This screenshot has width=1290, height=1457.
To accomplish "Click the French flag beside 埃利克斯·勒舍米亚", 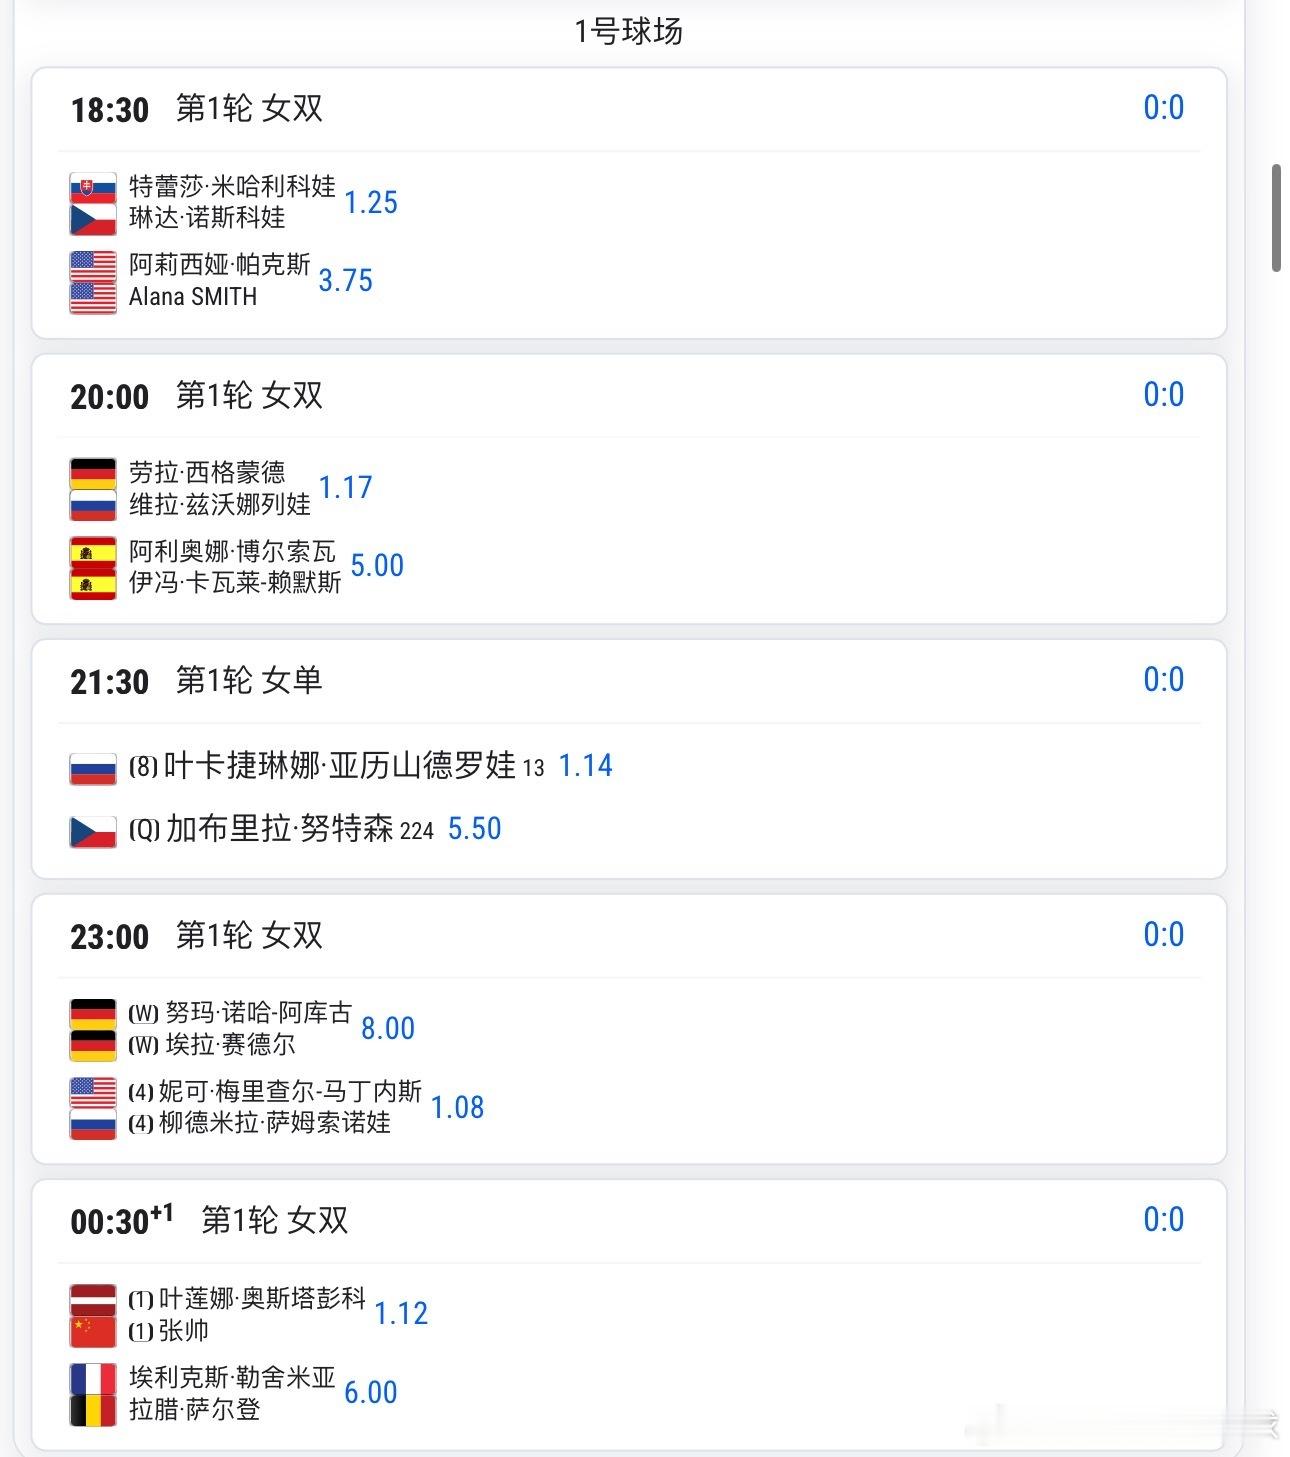I will point(92,1378).
